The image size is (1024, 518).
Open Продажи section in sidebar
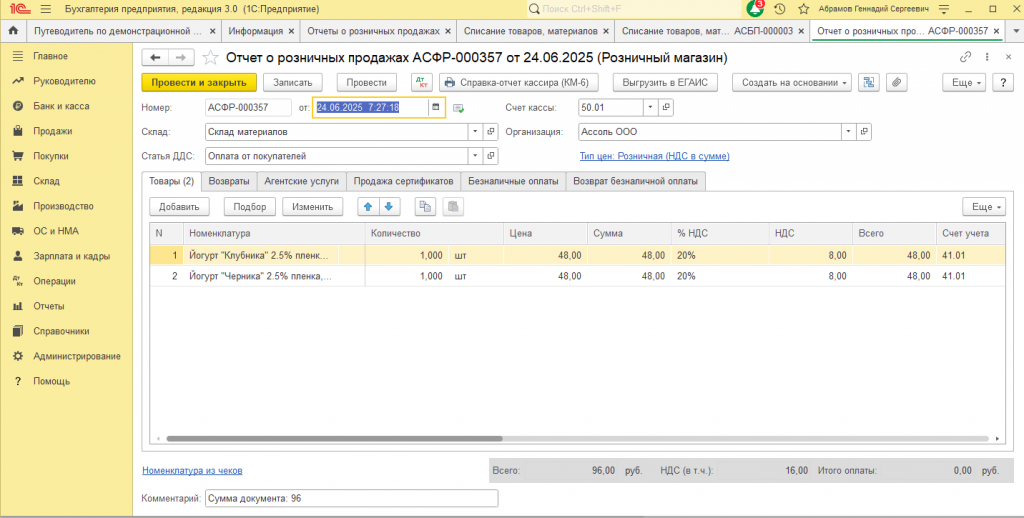pos(52,131)
